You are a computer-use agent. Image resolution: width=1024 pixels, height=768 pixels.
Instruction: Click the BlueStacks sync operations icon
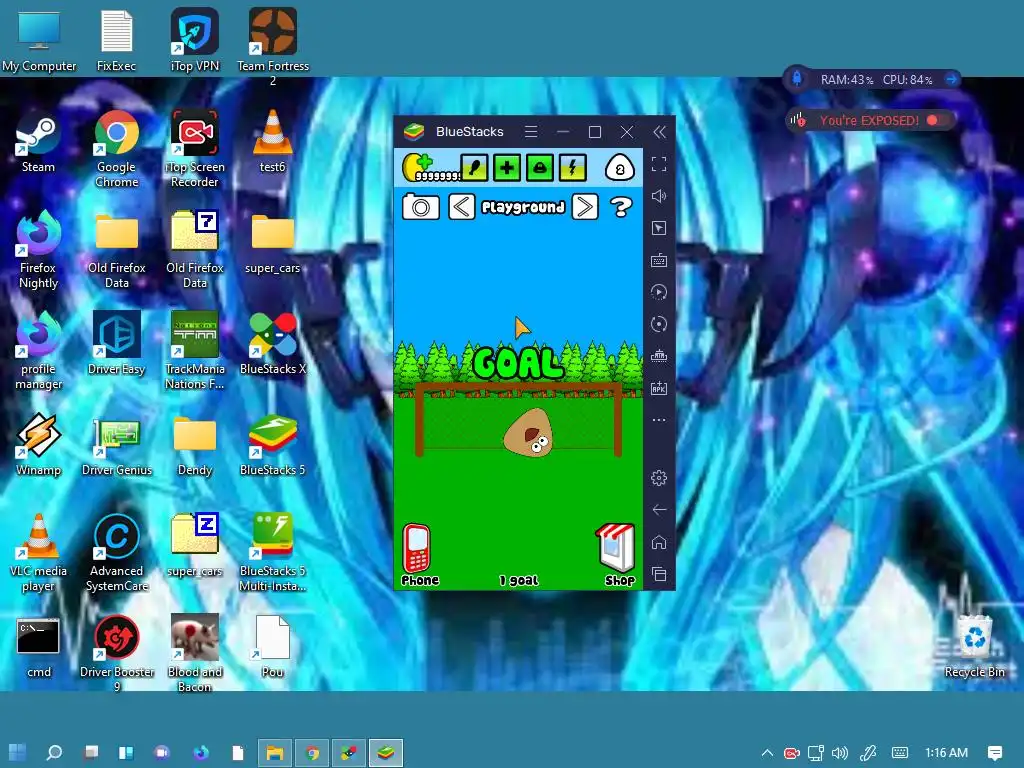coord(659,324)
